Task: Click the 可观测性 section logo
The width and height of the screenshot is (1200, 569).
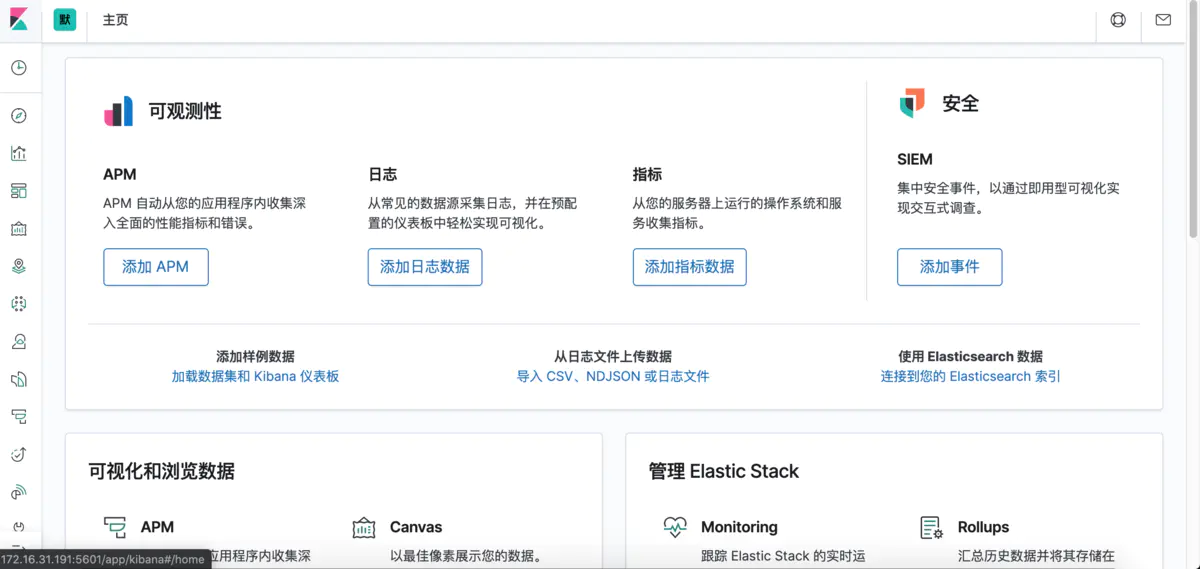Action: (x=119, y=111)
